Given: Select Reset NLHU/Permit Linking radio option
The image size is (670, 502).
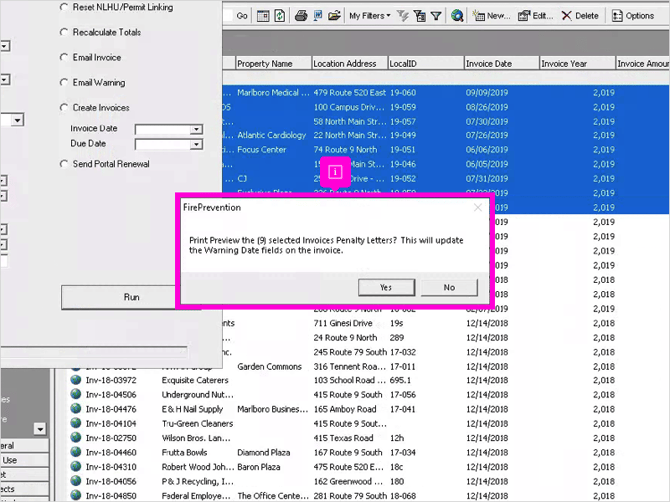Looking at the screenshot, I should 64,7.
